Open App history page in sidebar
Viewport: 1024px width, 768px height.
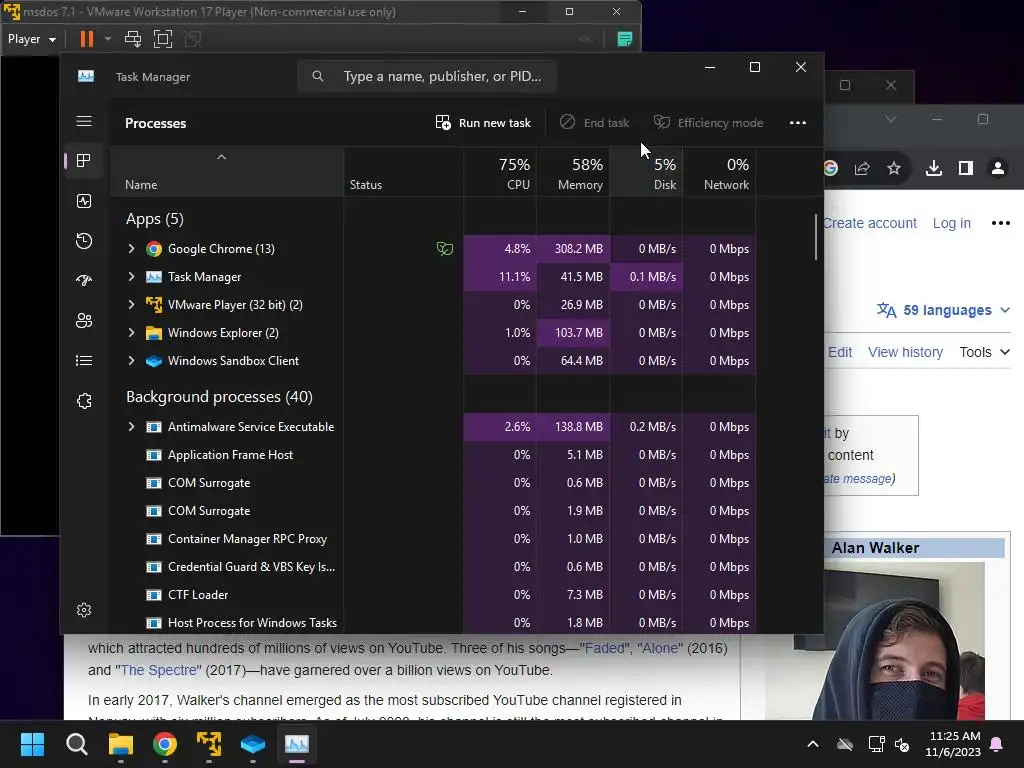(x=84, y=241)
